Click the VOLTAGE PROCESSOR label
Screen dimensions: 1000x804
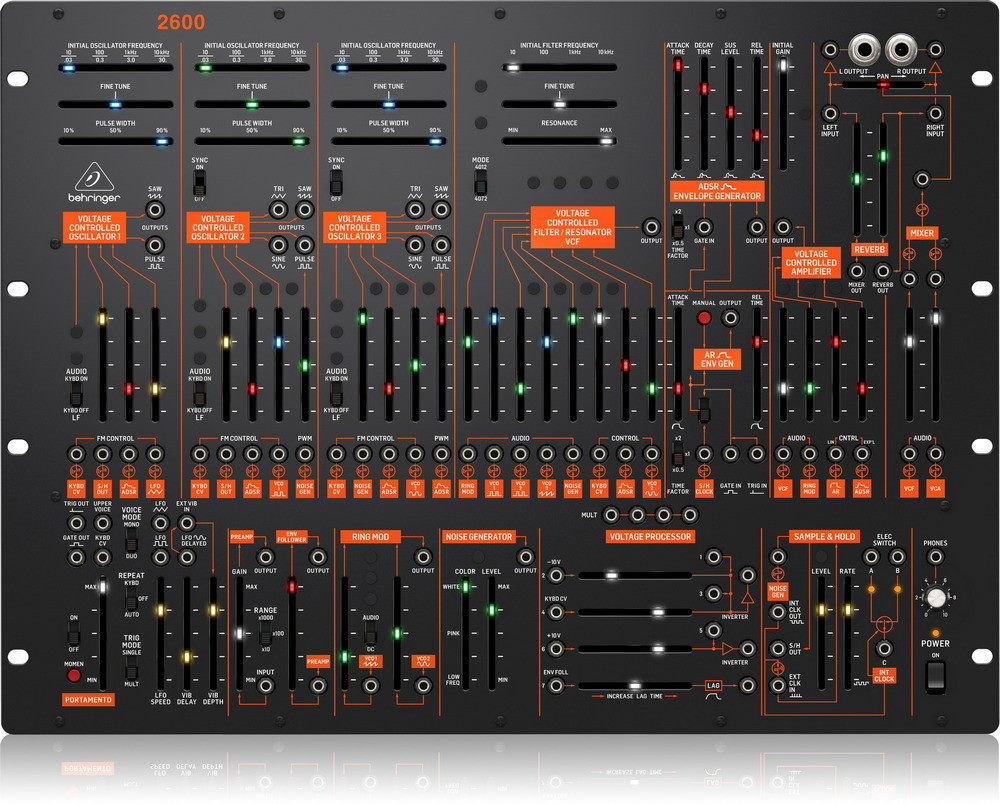pos(650,537)
